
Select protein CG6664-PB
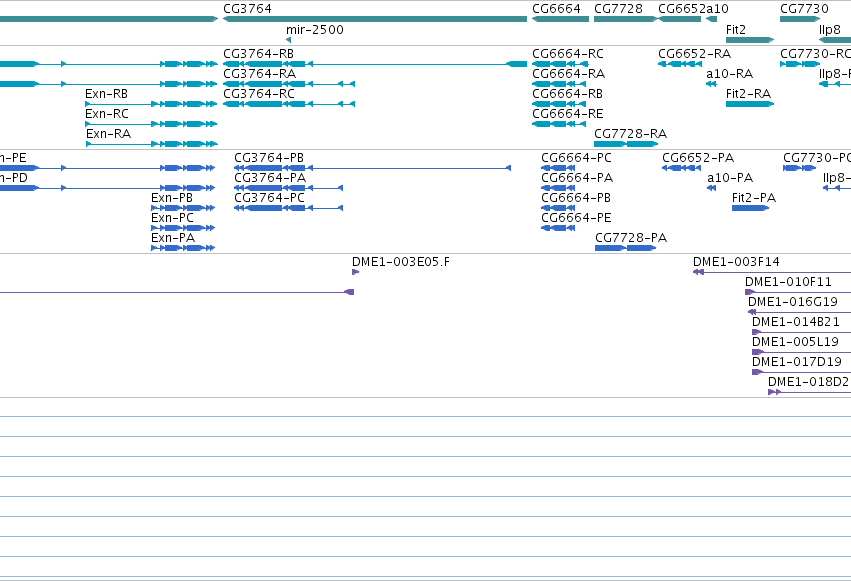558,208
